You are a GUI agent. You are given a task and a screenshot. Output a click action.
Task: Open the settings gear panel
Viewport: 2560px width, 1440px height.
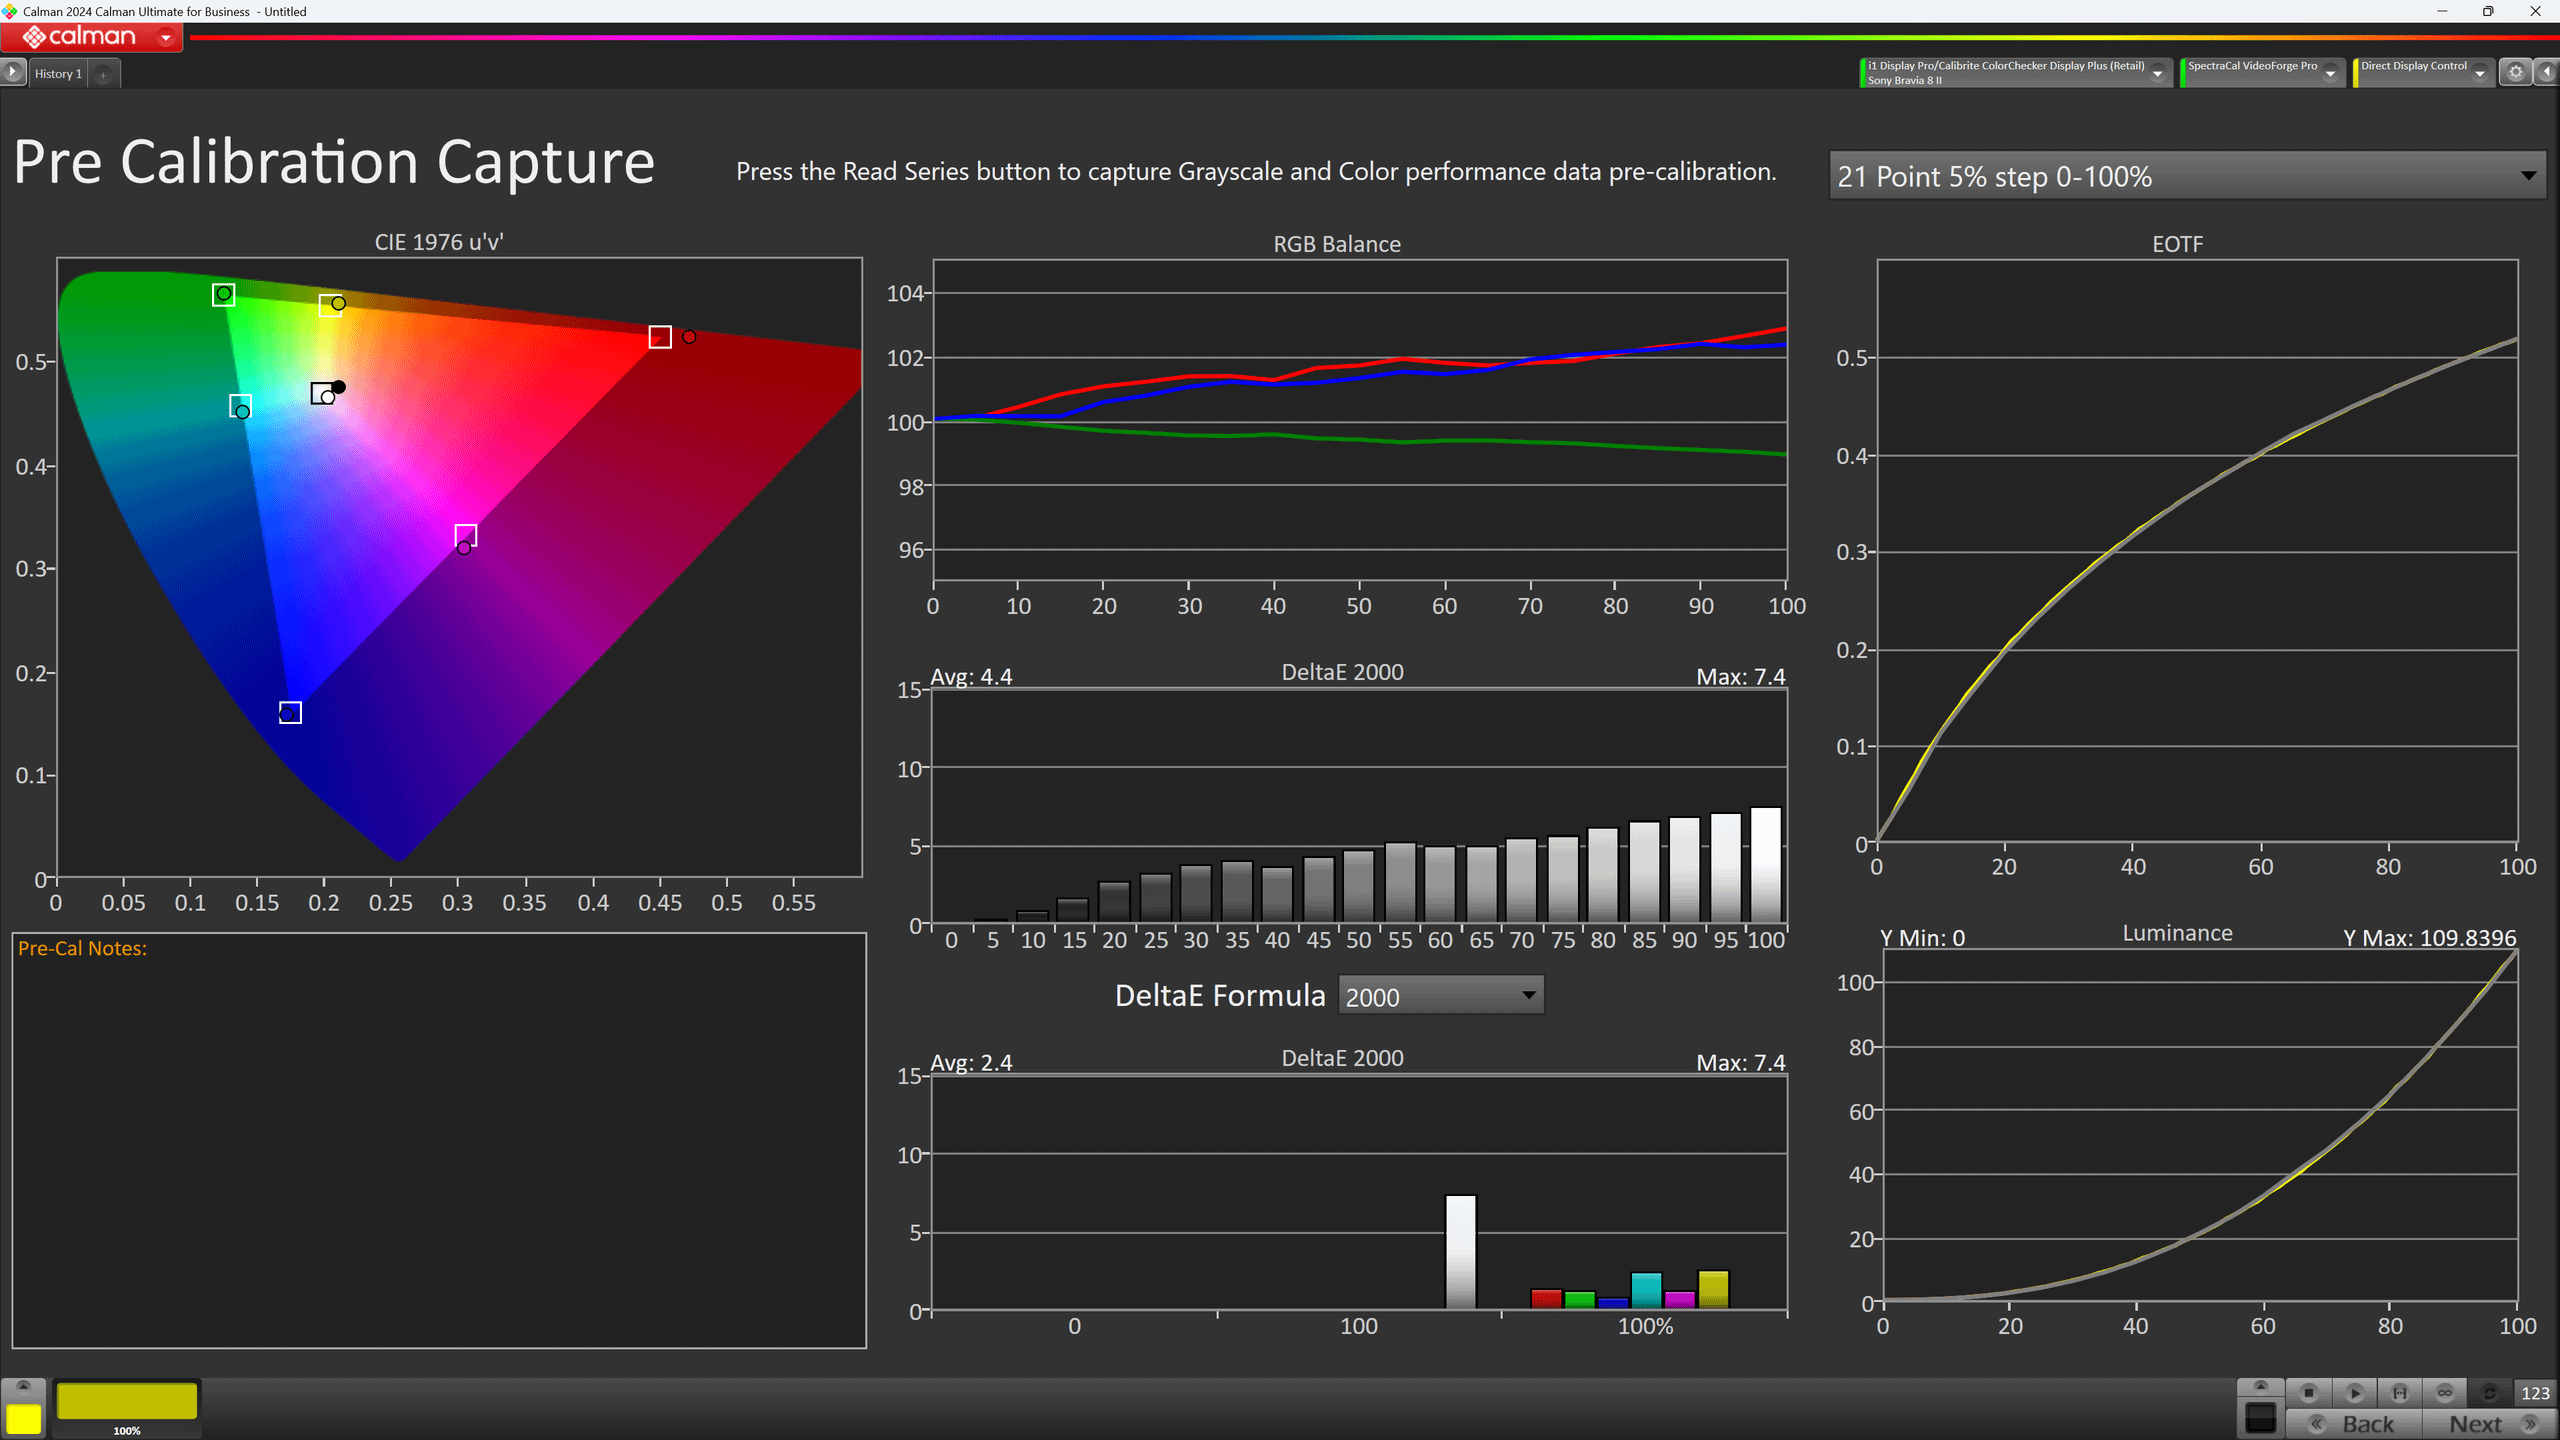click(2515, 72)
